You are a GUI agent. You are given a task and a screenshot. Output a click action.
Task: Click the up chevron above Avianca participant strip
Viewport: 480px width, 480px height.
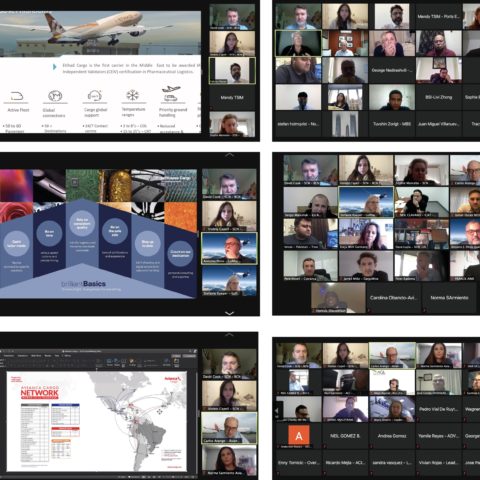229,335
